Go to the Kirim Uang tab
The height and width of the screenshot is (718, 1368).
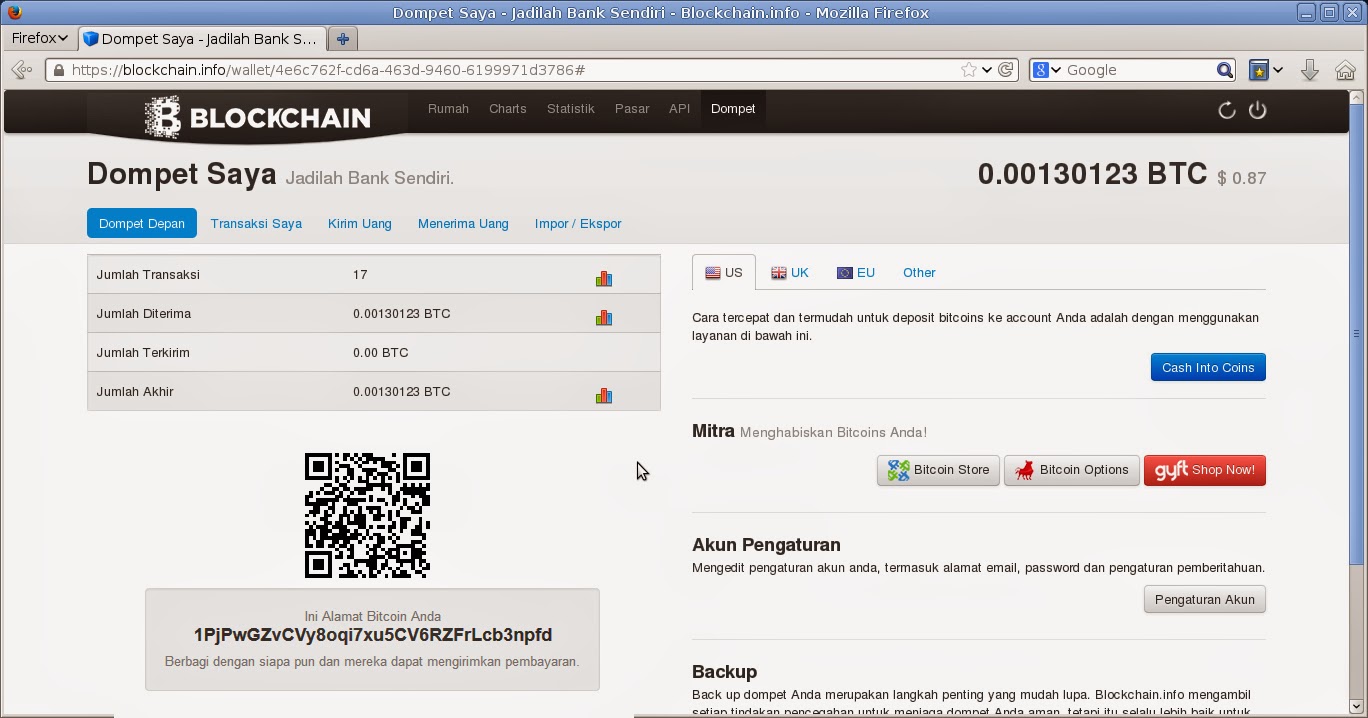pos(360,223)
